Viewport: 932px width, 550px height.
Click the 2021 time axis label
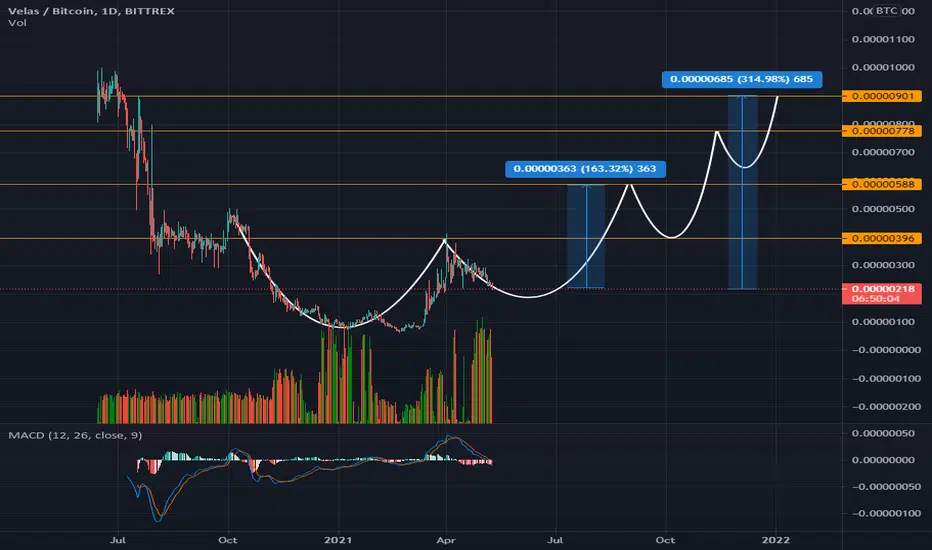pos(338,540)
